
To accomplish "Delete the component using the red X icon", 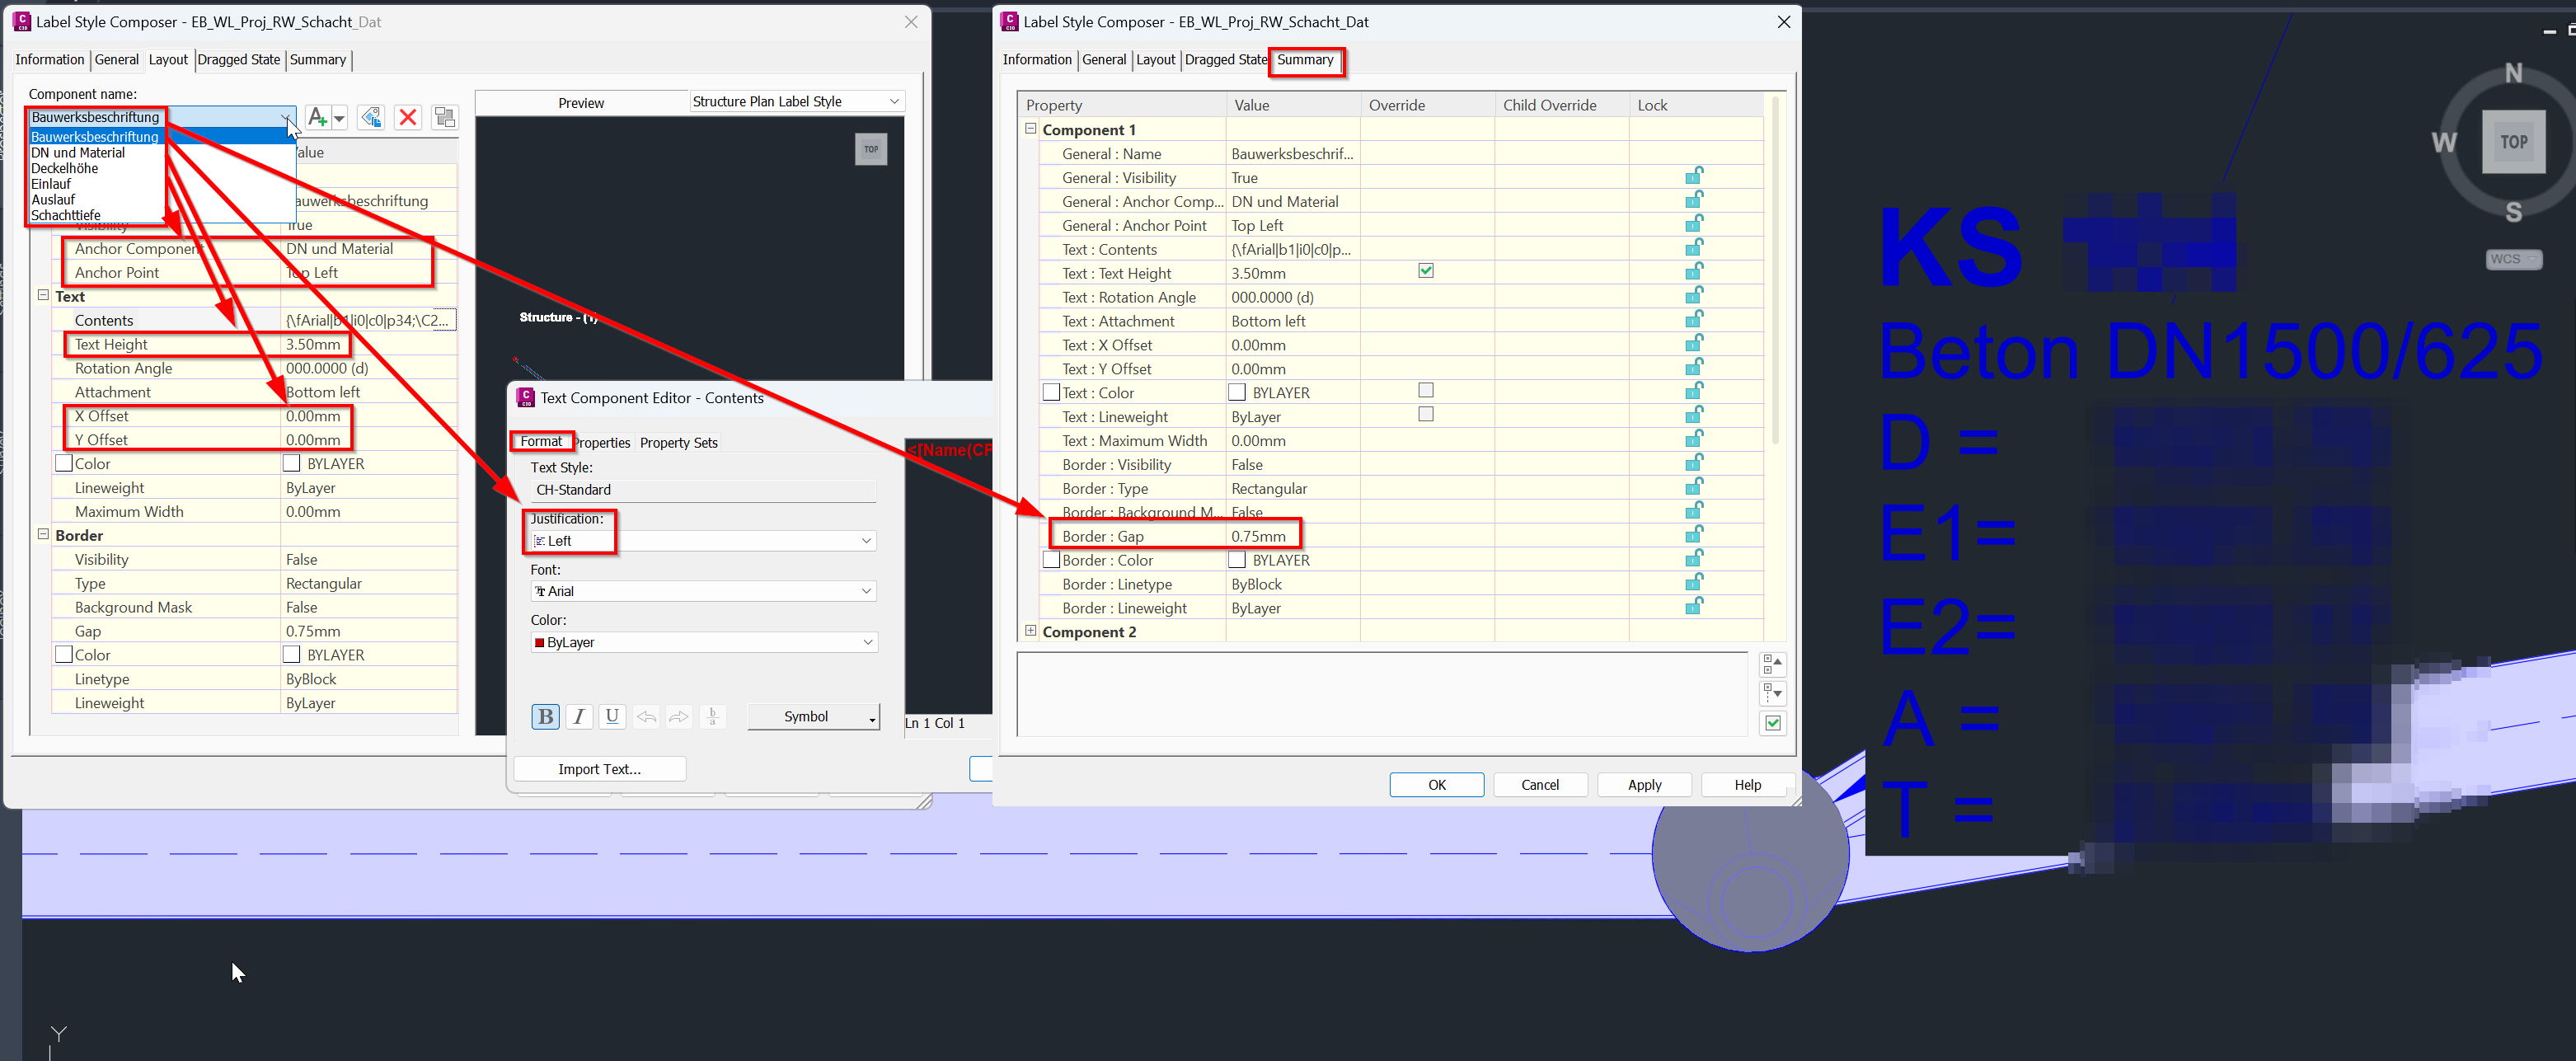I will [x=408, y=117].
